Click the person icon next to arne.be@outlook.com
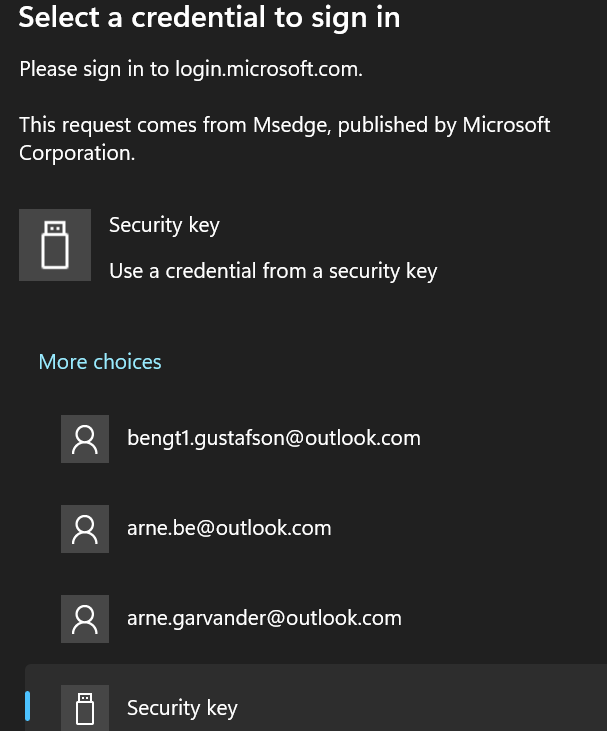The image size is (607, 731). click(x=85, y=529)
